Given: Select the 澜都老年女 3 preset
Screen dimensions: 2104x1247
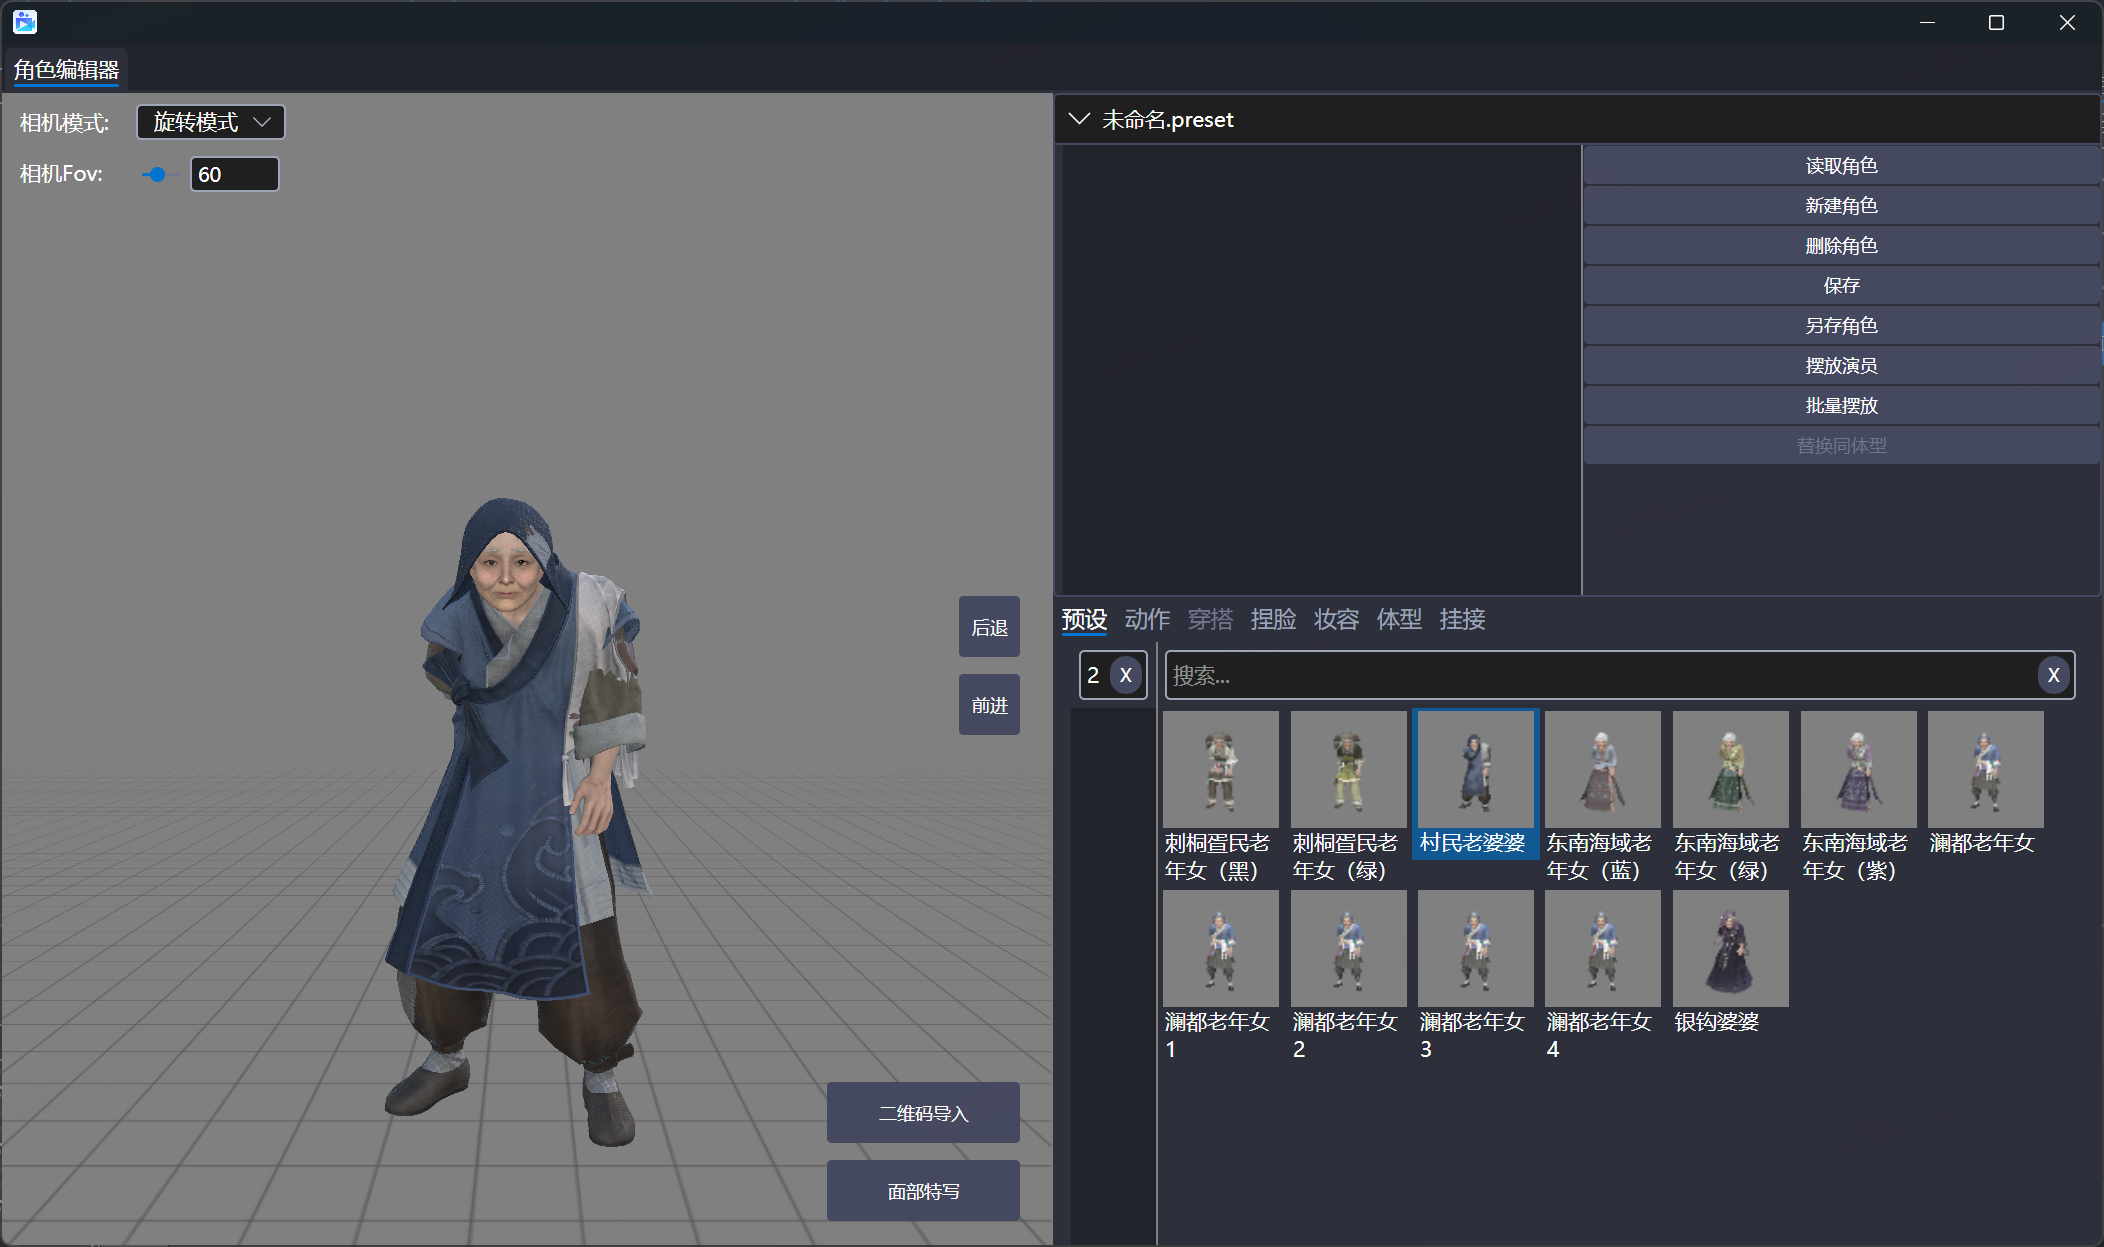Looking at the screenshot, I should coord(1475,949).
